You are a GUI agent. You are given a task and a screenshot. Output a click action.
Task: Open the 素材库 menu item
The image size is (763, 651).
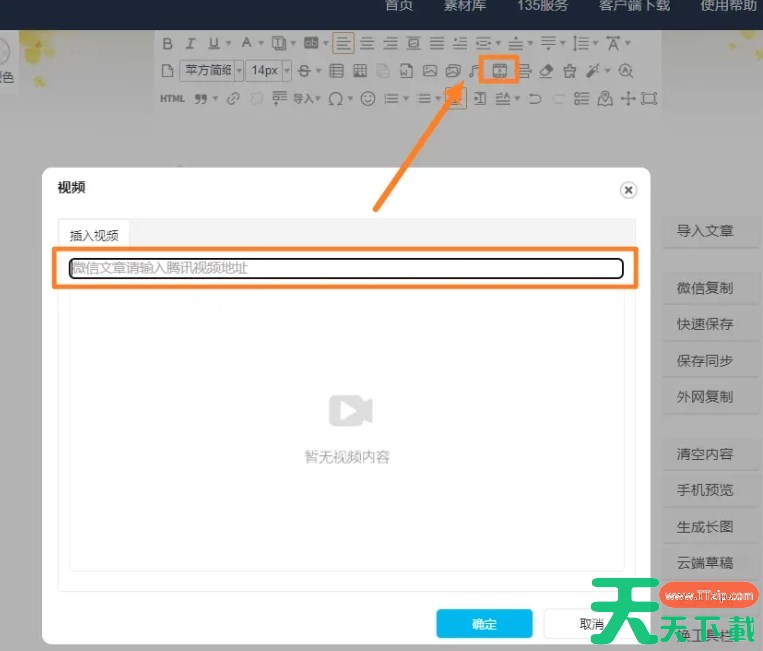click(464, 6)
